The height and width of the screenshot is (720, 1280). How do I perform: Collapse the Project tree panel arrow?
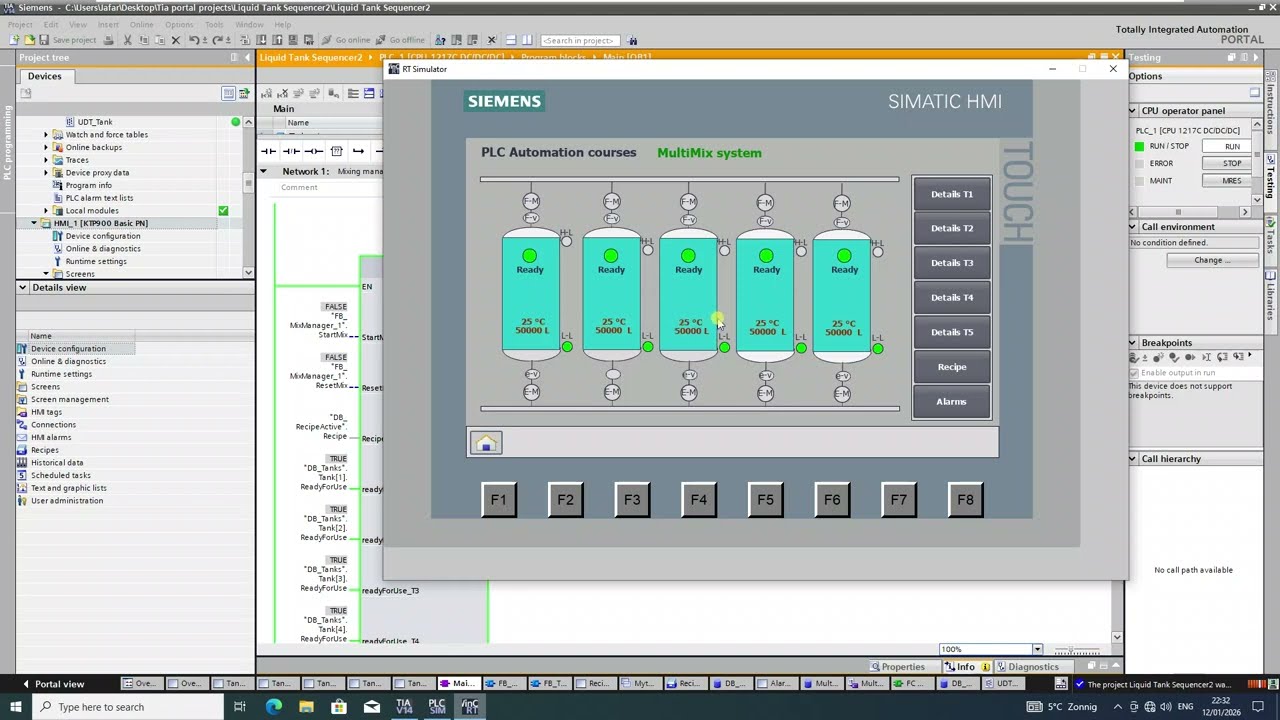coord(248,58)
